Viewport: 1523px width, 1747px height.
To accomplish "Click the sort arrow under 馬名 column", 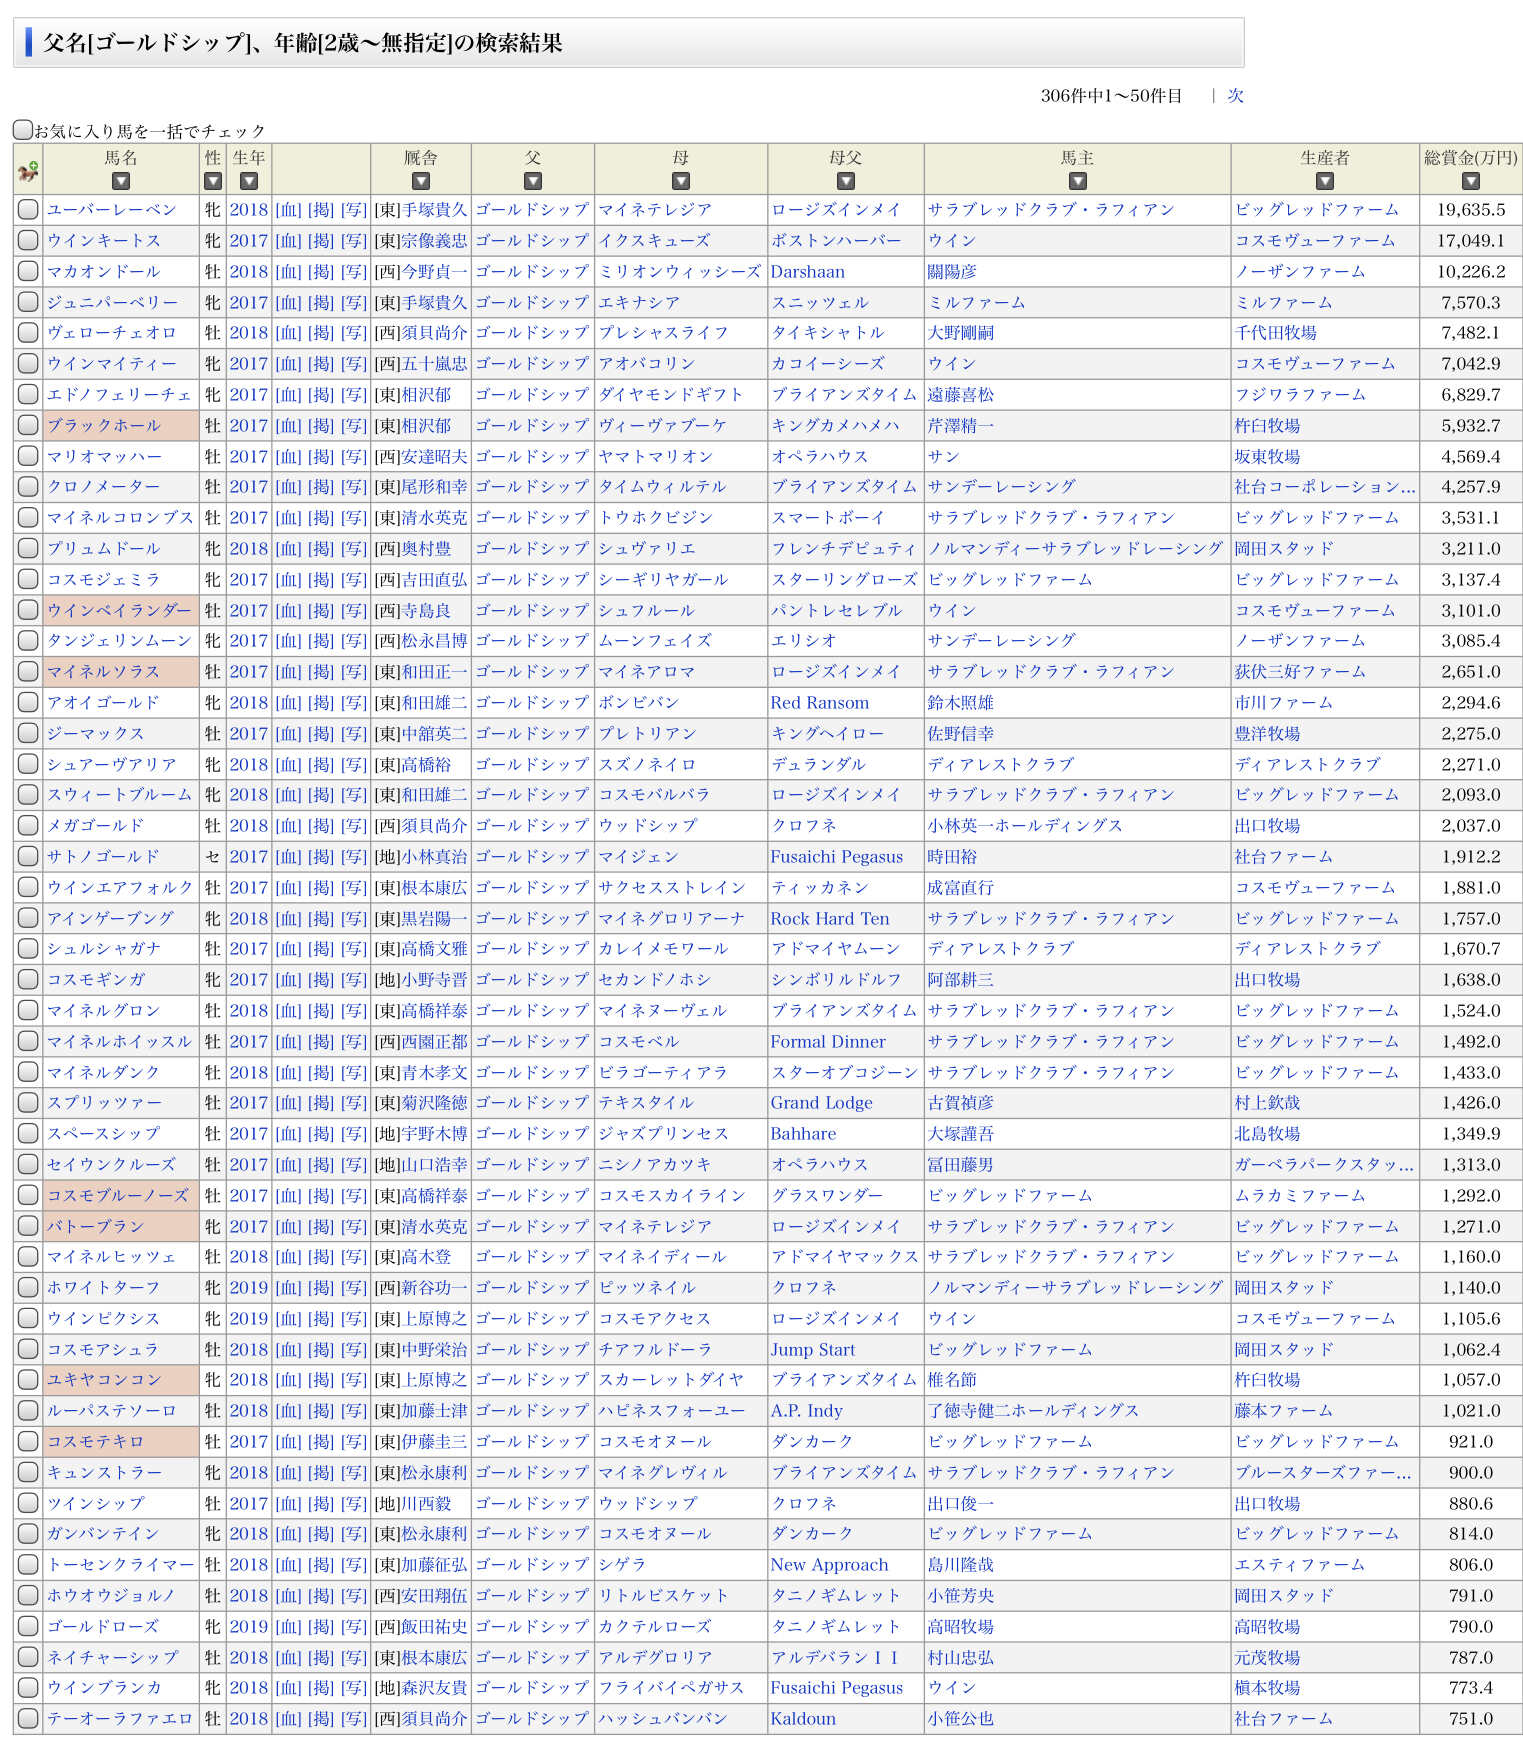I will (121, 181).
